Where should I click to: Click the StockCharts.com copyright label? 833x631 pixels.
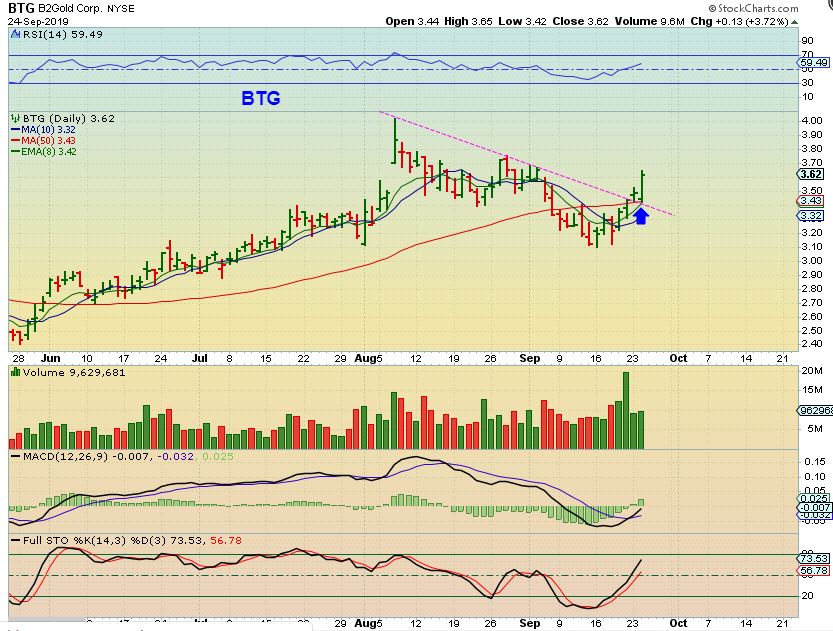click(753, 8)
